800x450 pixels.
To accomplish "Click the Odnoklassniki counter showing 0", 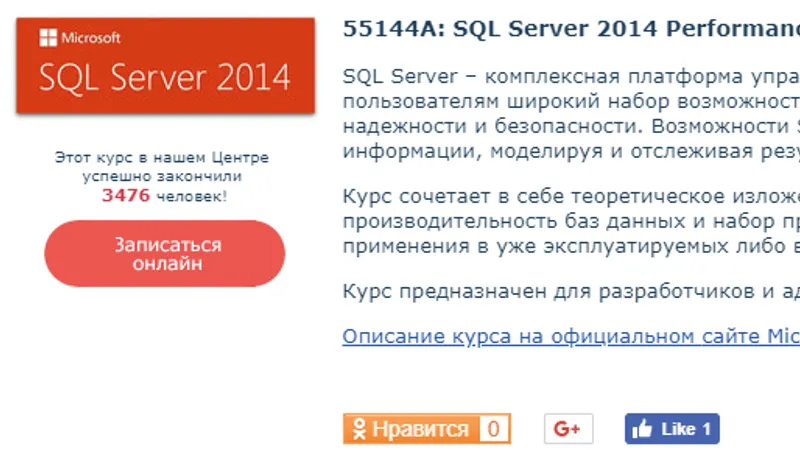I will tap(493, 429).
